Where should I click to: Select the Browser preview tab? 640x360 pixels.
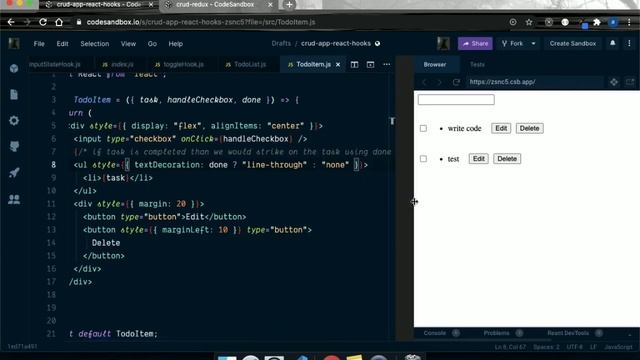point(435,64)
